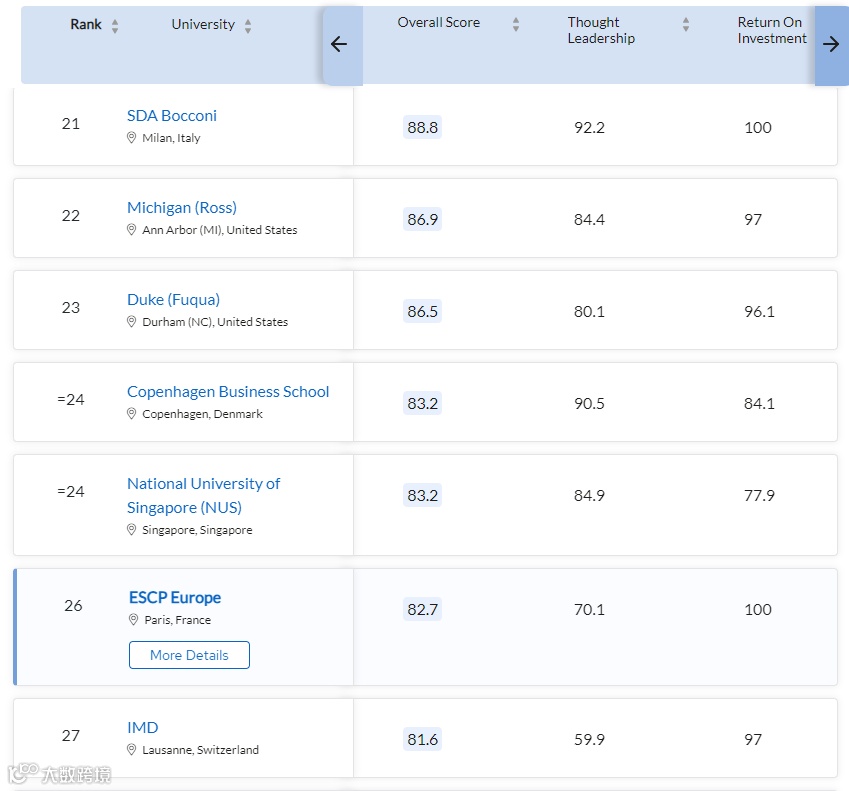Image resolution: width=849 pixels, height=791 pixels.
Task: Select Duke return on investment 96.1
Action: (759, 311)
